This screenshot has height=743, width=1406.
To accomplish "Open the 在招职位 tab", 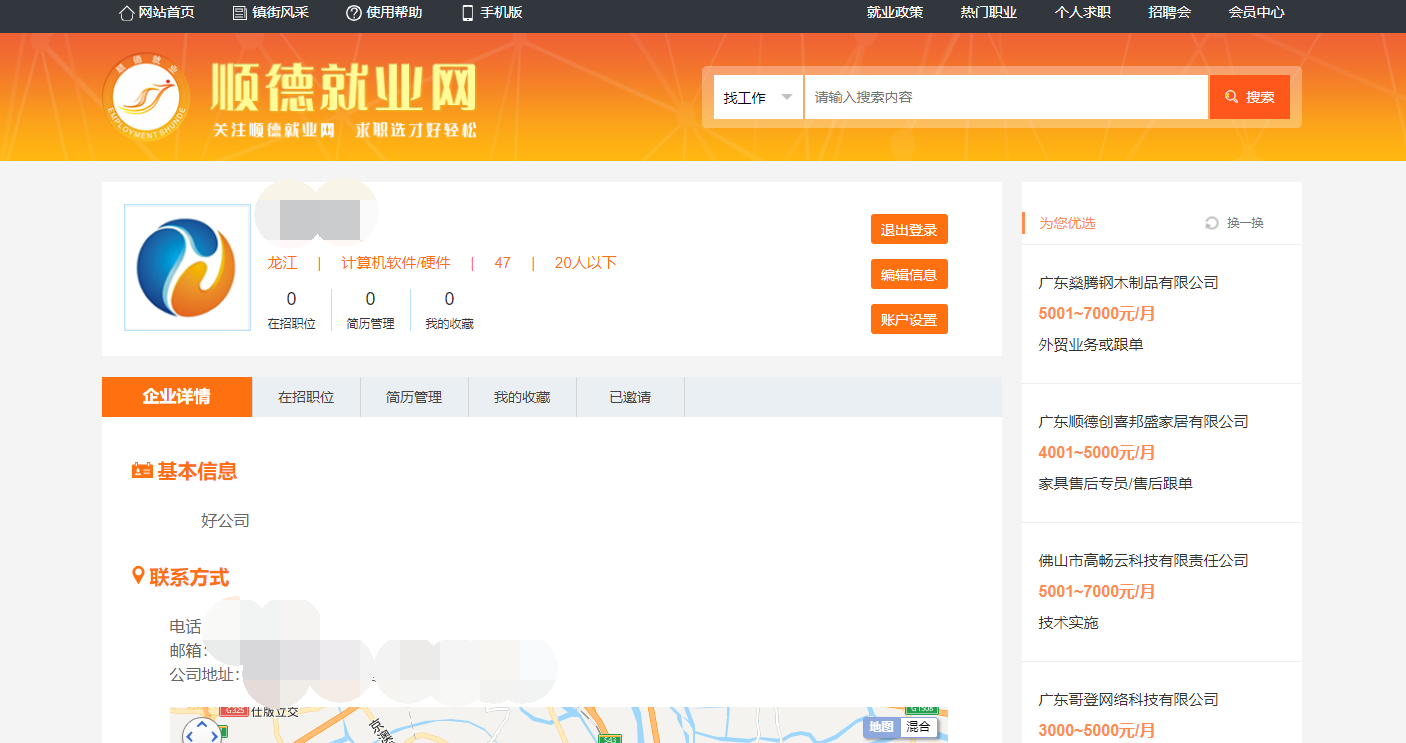I will (x=306, y=397).
